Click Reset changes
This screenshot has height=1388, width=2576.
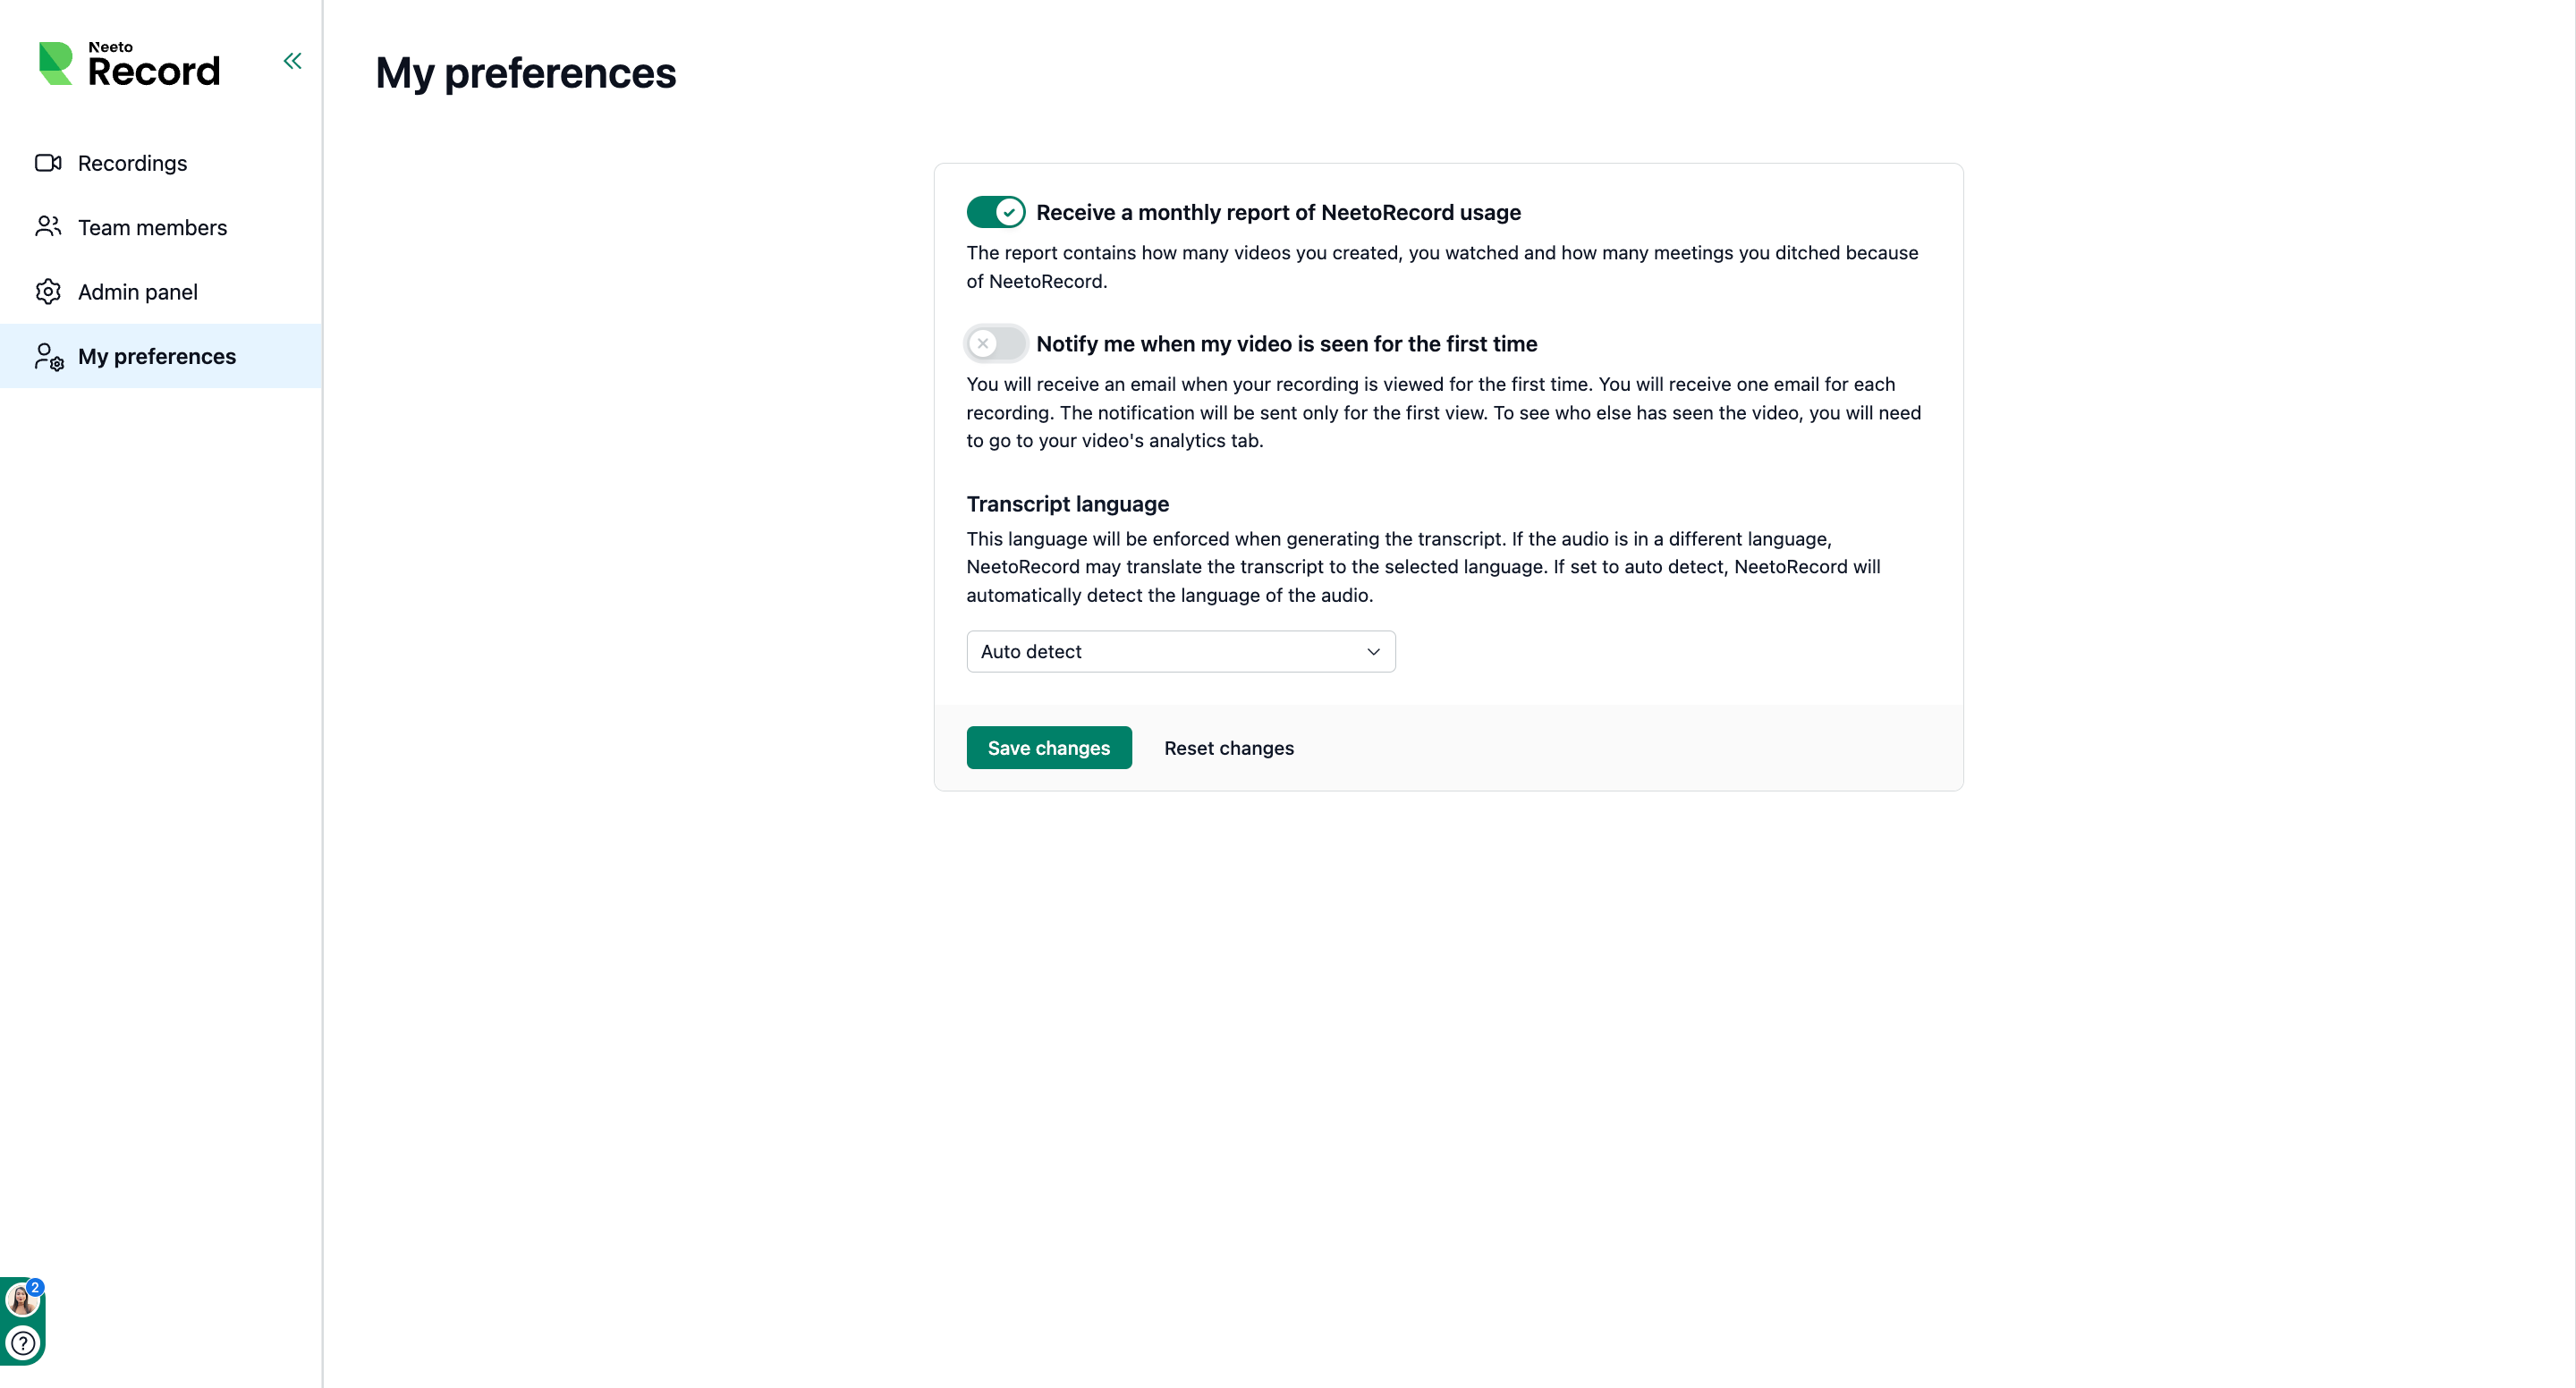[1228, 747]
